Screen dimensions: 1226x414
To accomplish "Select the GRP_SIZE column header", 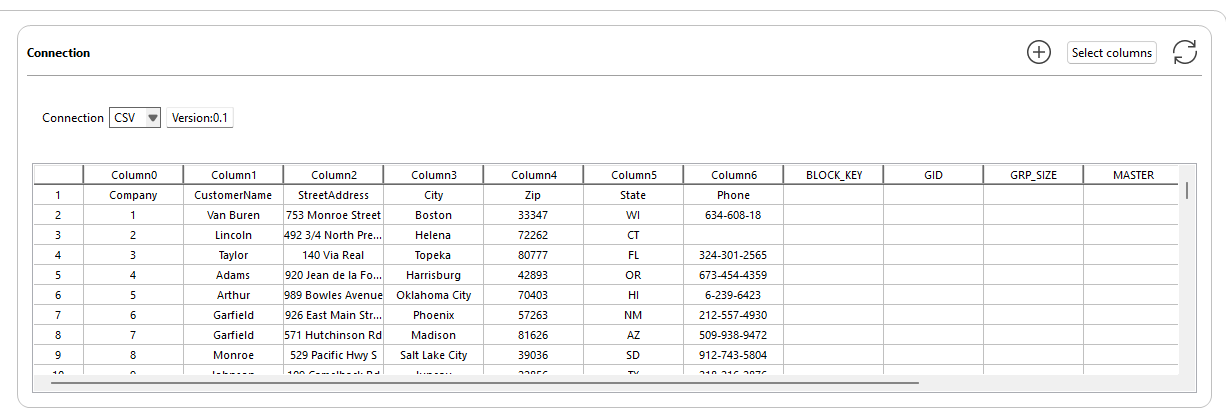I will 1033,175.
